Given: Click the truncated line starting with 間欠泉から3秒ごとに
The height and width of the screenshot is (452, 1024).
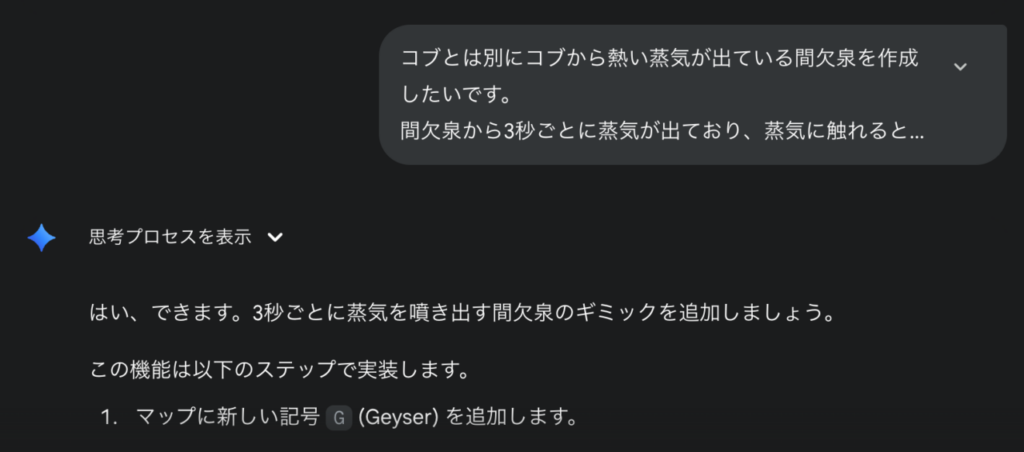Looking at the screenshot, I should pos(662,132).
